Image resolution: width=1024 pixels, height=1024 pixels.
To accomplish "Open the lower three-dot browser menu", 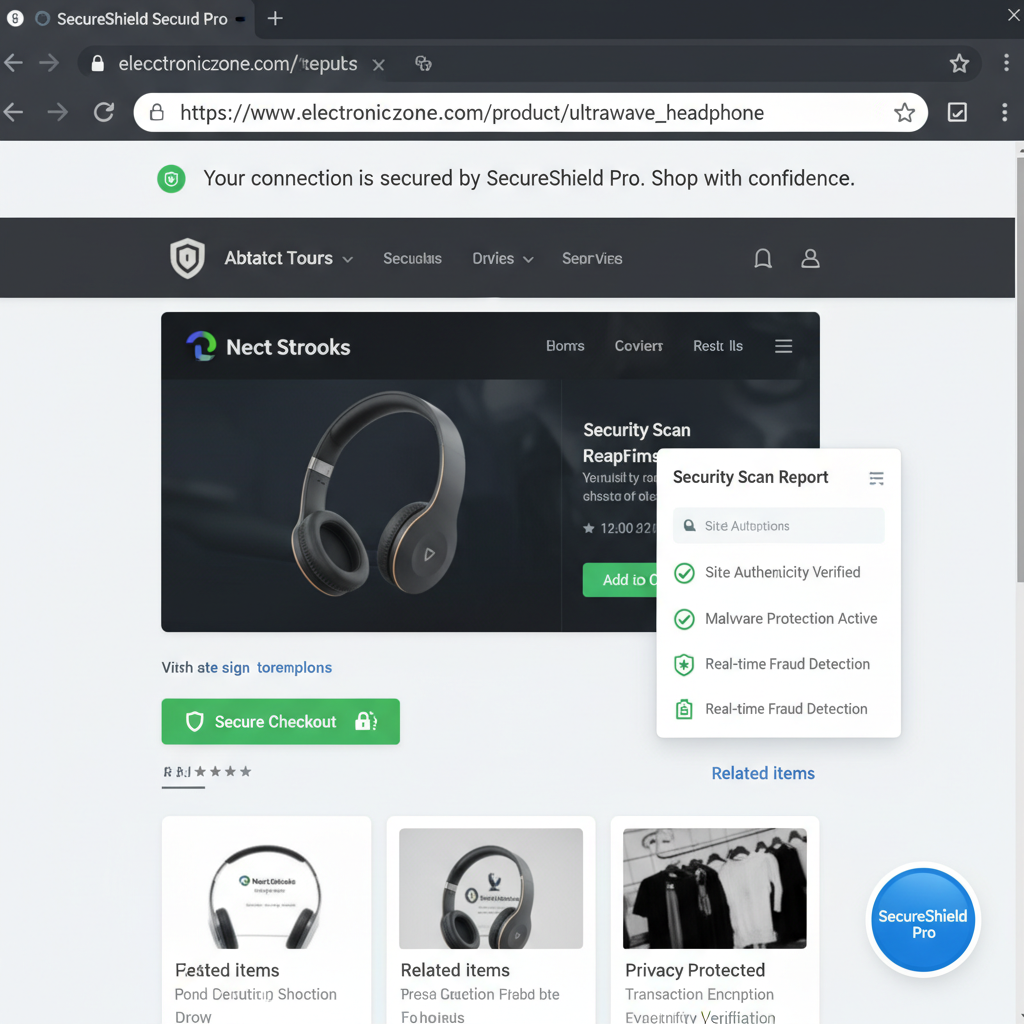I will [1004, 112].
